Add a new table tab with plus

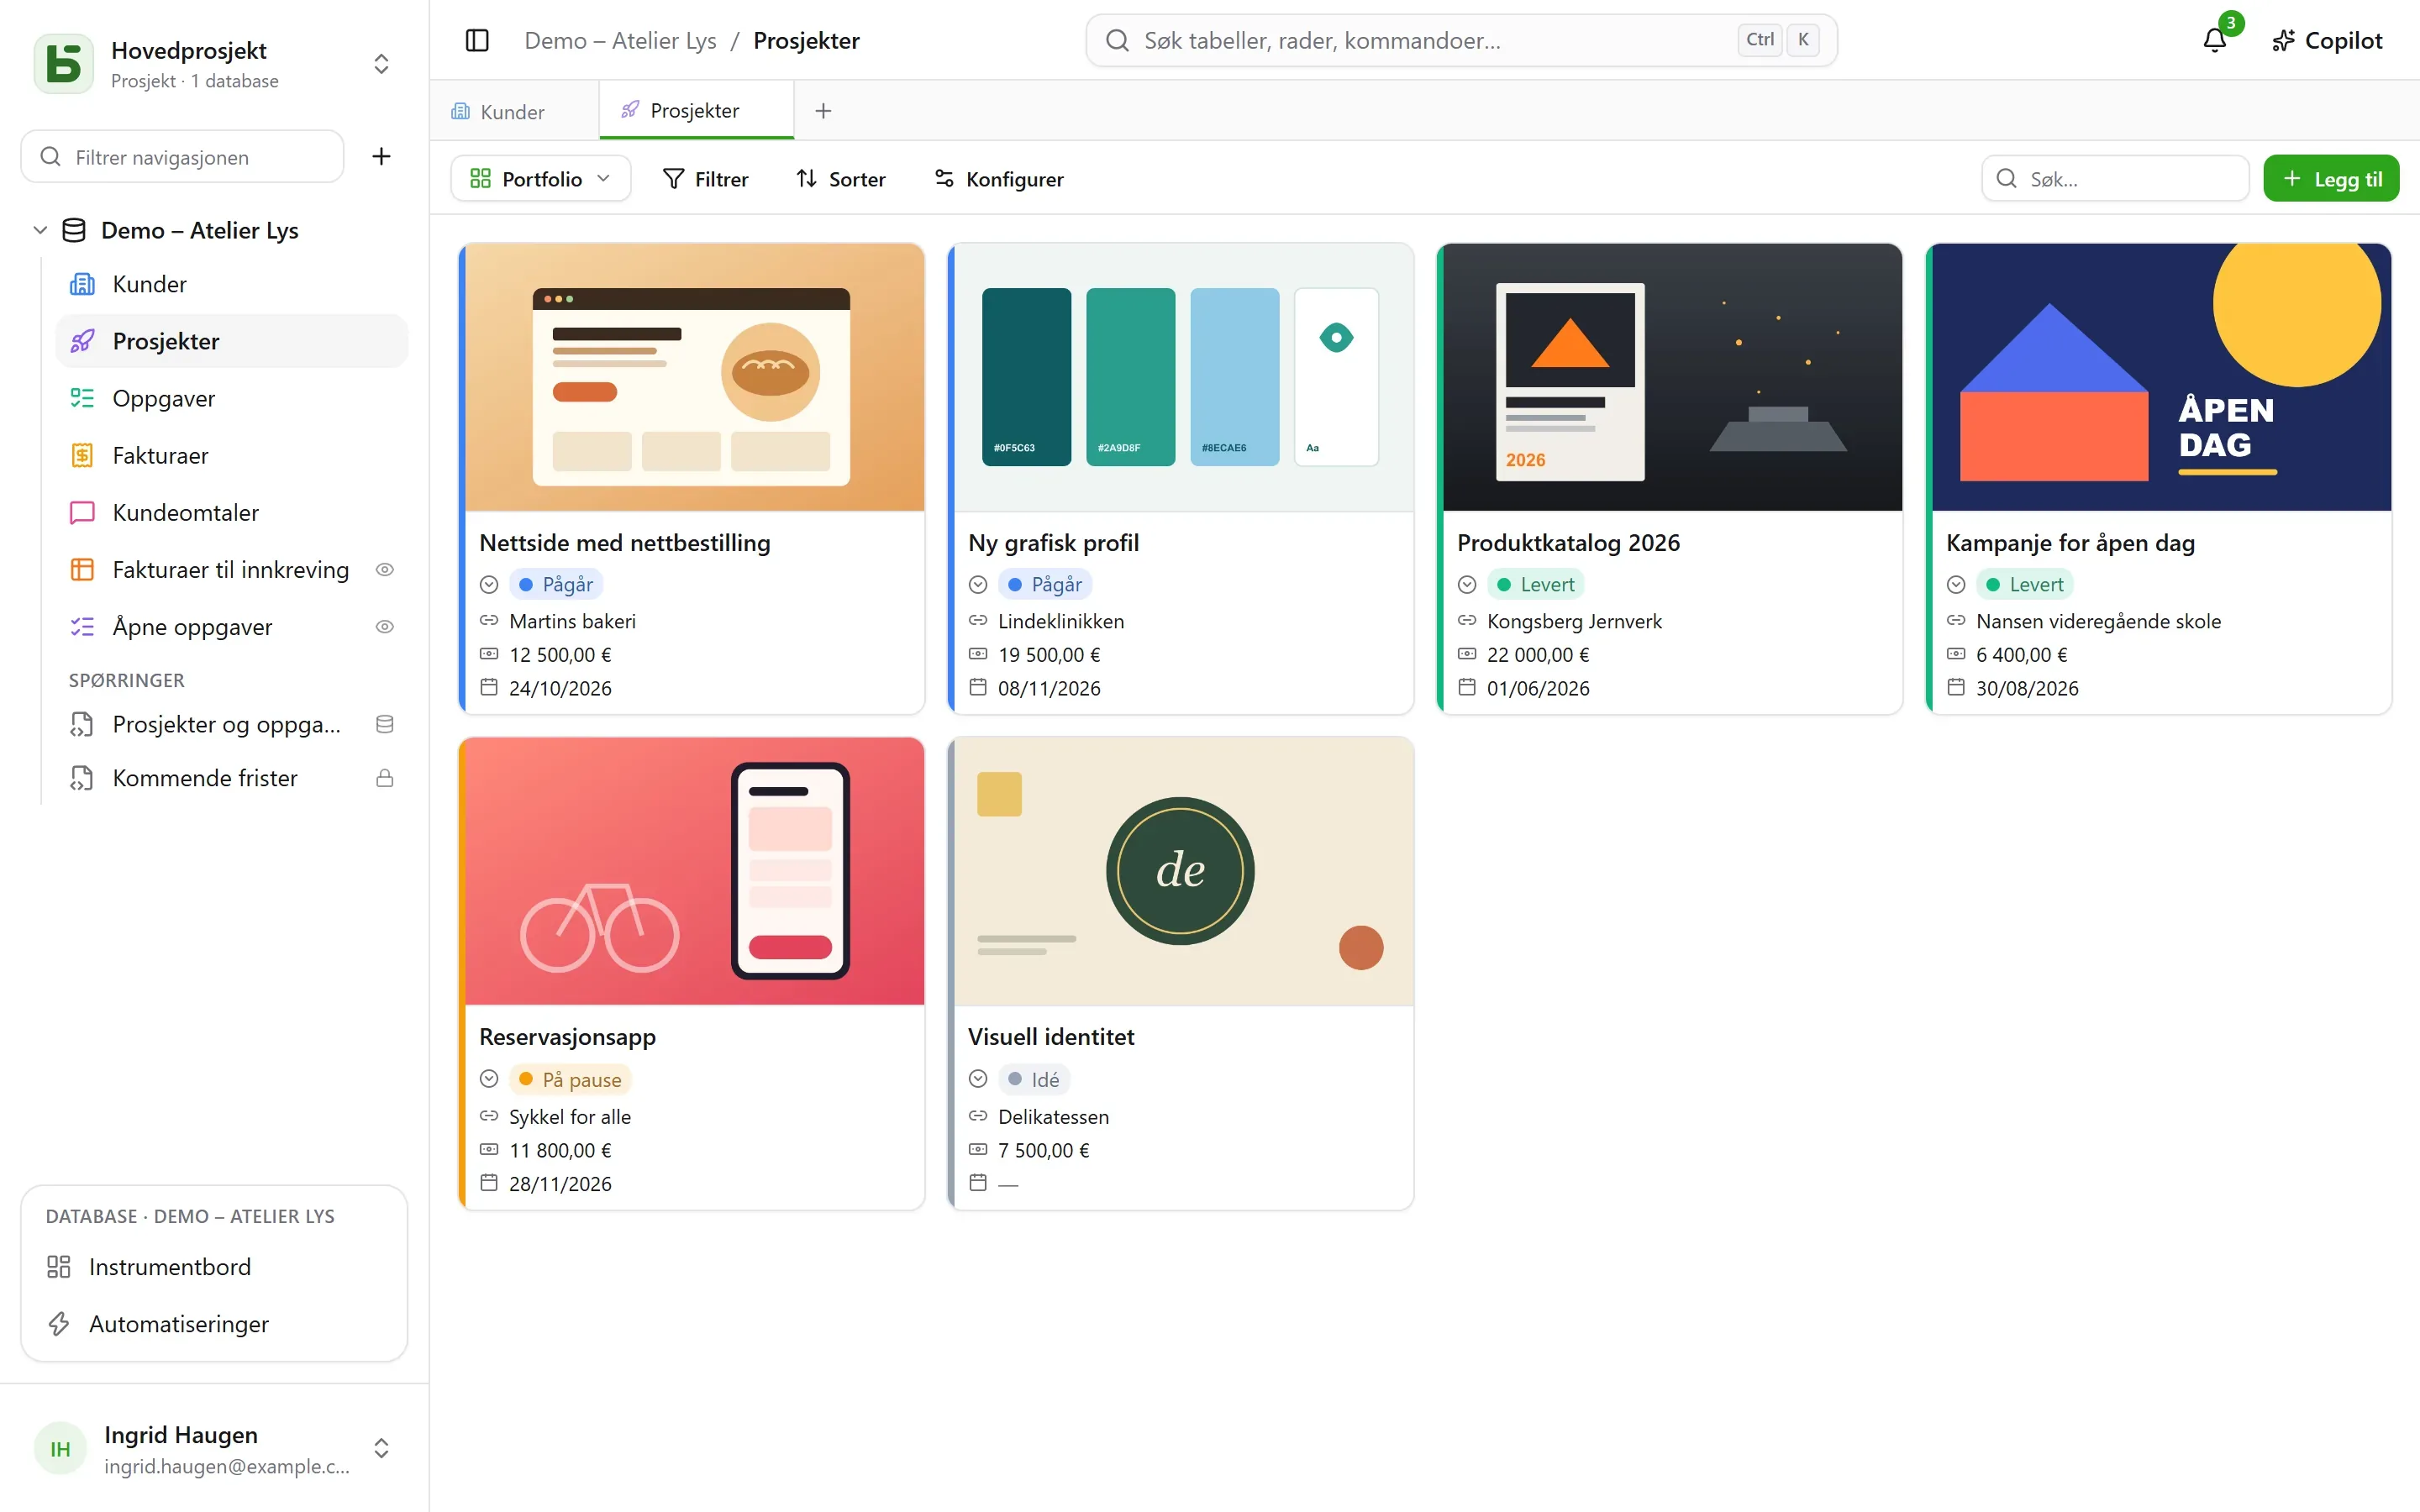point(823,111)
